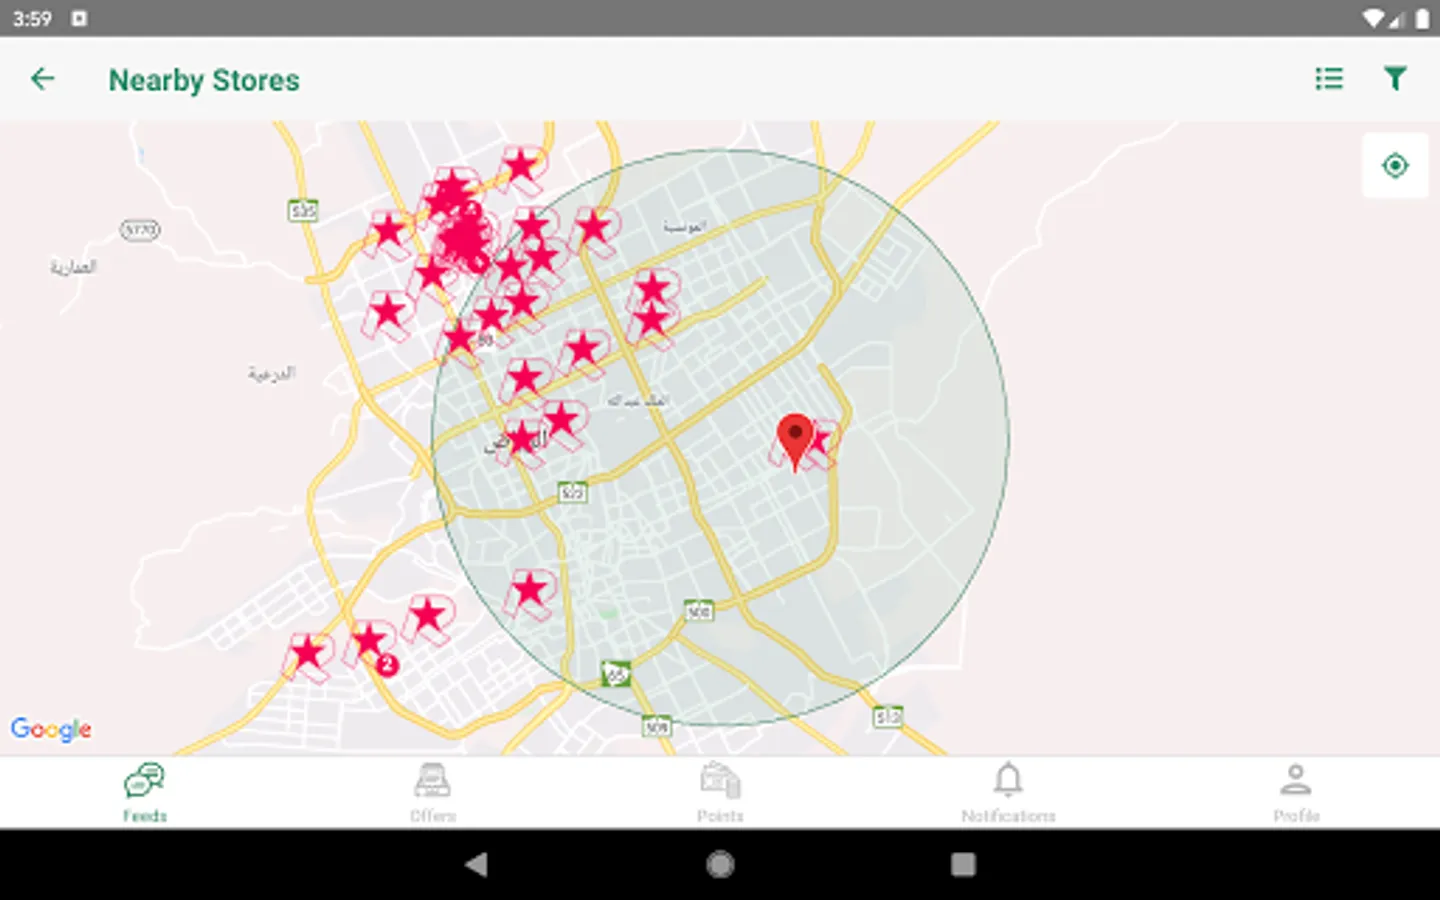Select the store cluster marker labeled 2
This screenshot has width=1440, height=900.
372,647
